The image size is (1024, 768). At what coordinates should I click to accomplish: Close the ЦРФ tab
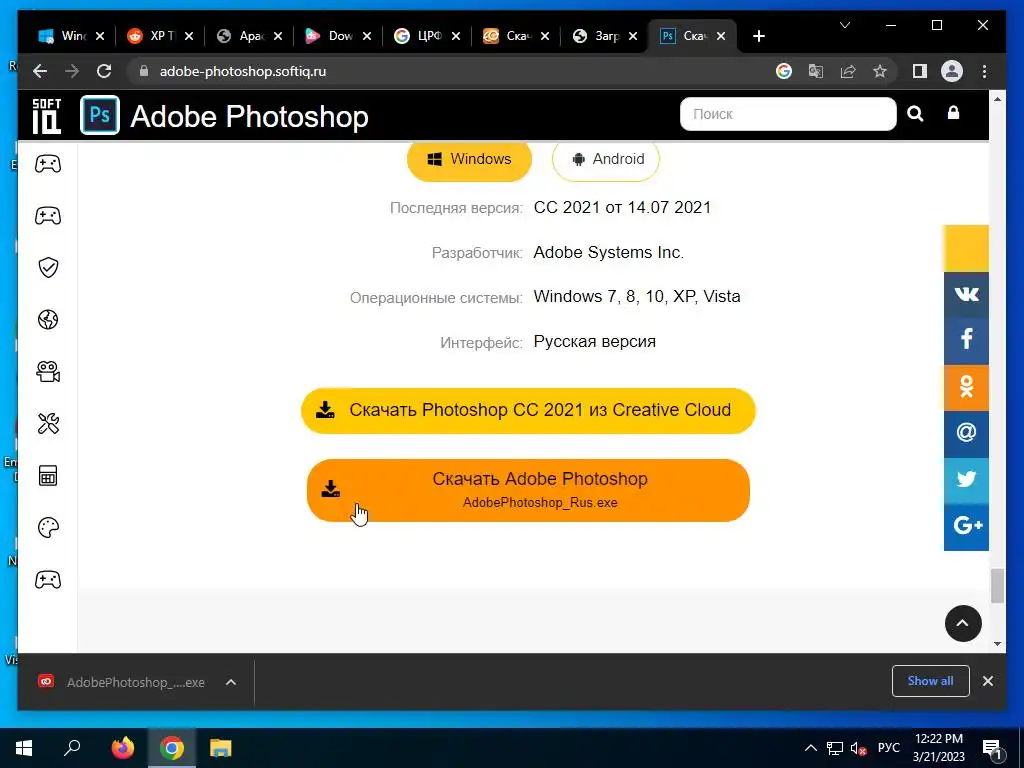[456, 36]
